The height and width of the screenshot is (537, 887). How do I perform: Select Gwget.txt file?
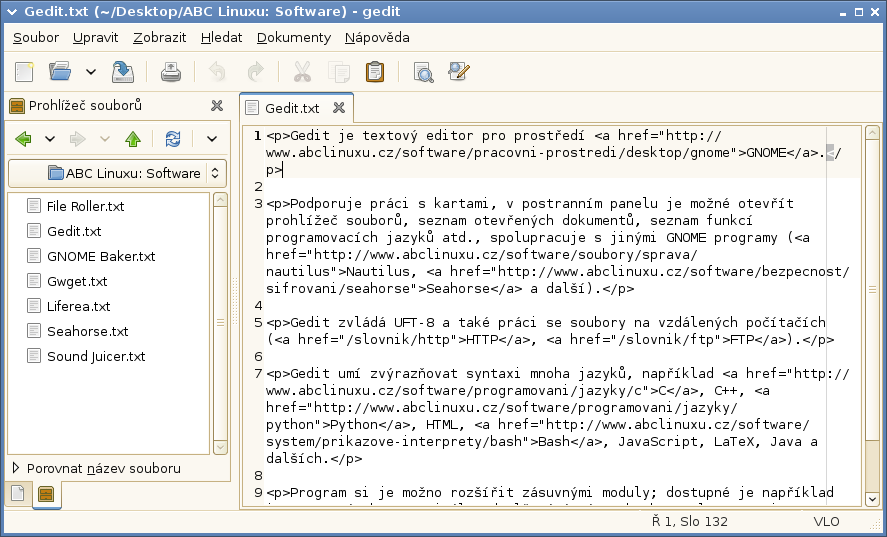point(77,281)
